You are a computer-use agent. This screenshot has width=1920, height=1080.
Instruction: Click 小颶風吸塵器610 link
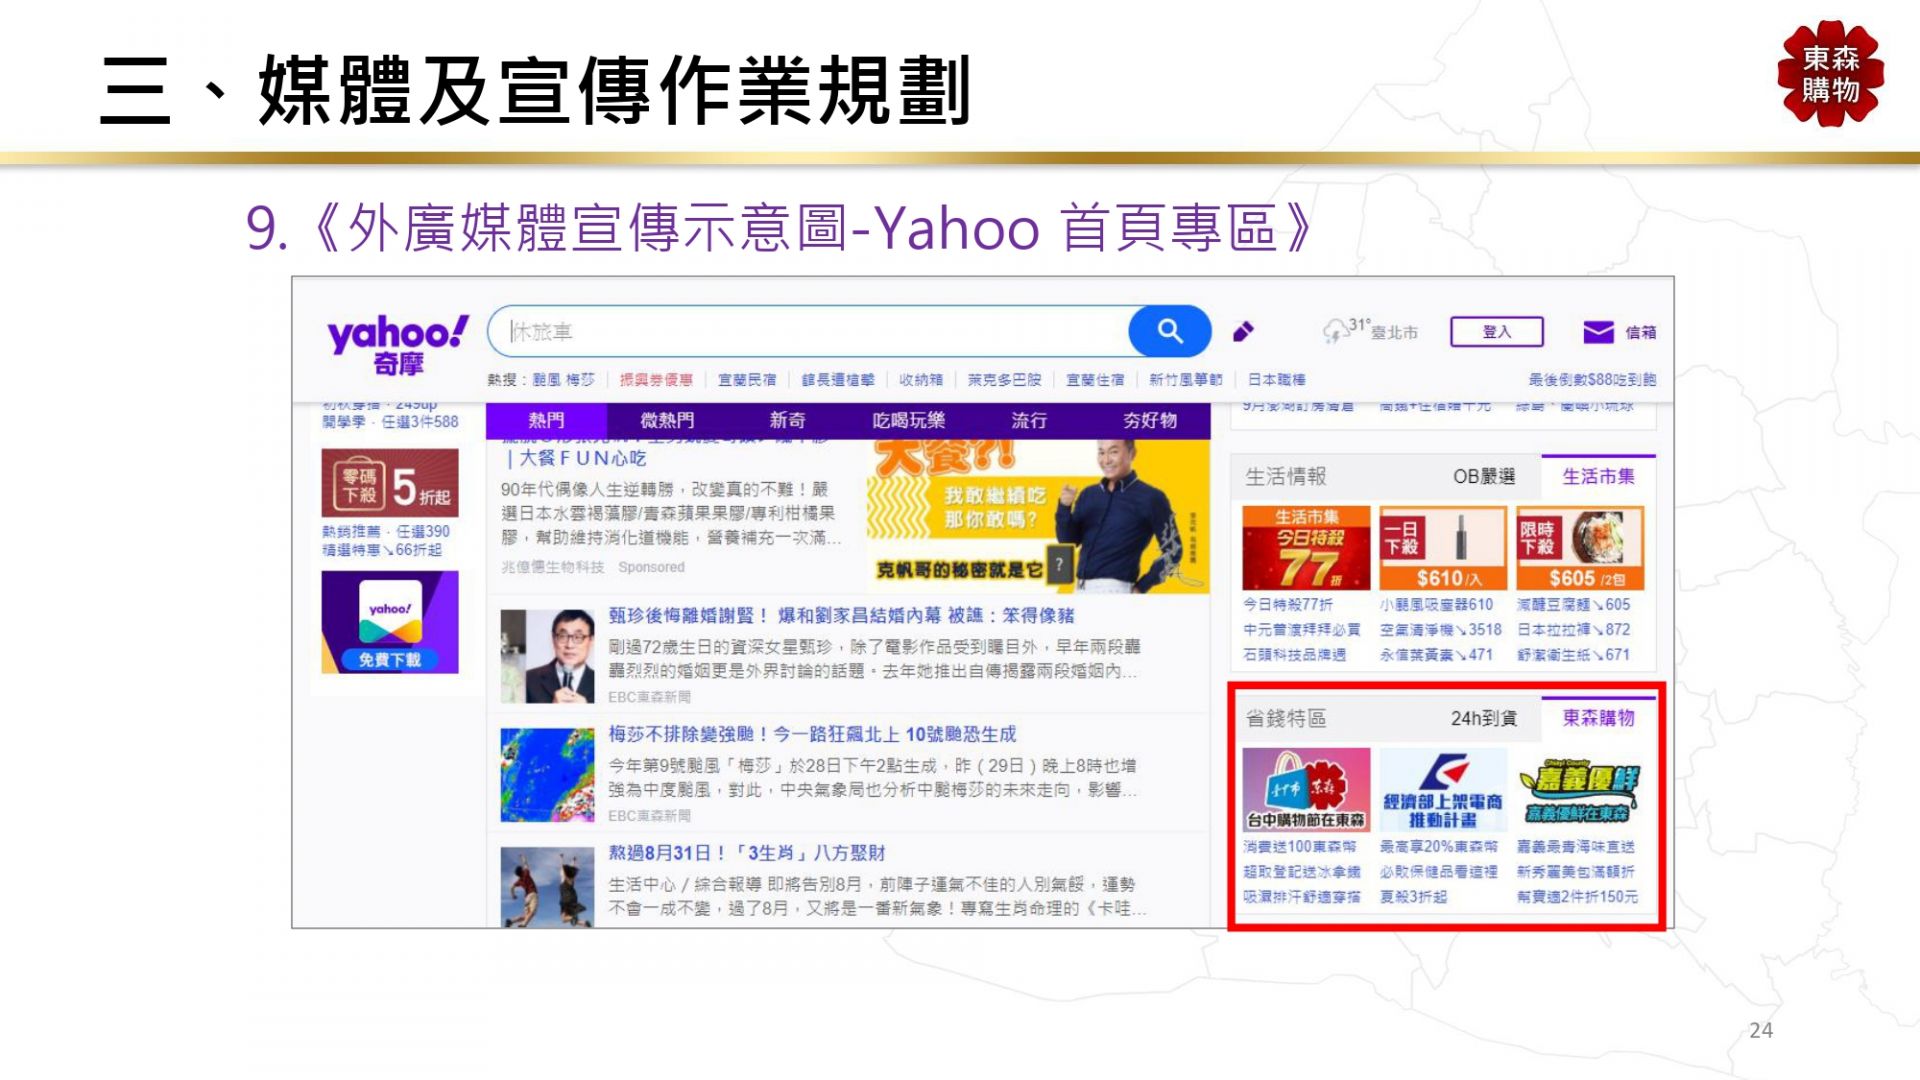pyautogui.click(x=1436, y=605)
